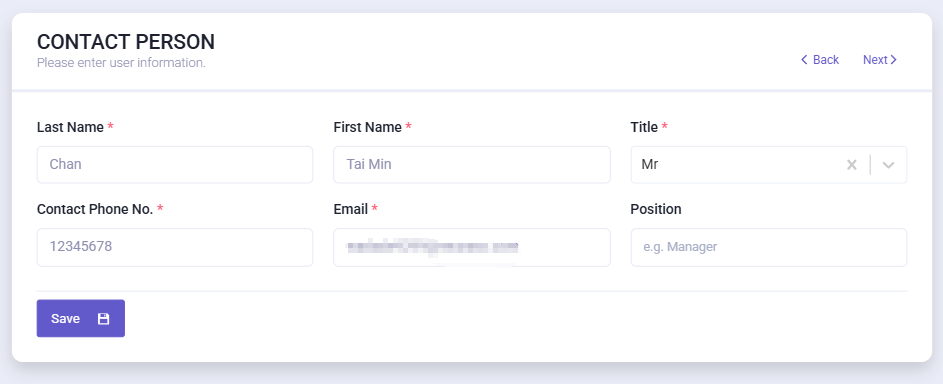Image resolution: width=943 pixels, height=384 pixels.
Task: Open the Title combo box showing Mr
Action: click(769, 165)
